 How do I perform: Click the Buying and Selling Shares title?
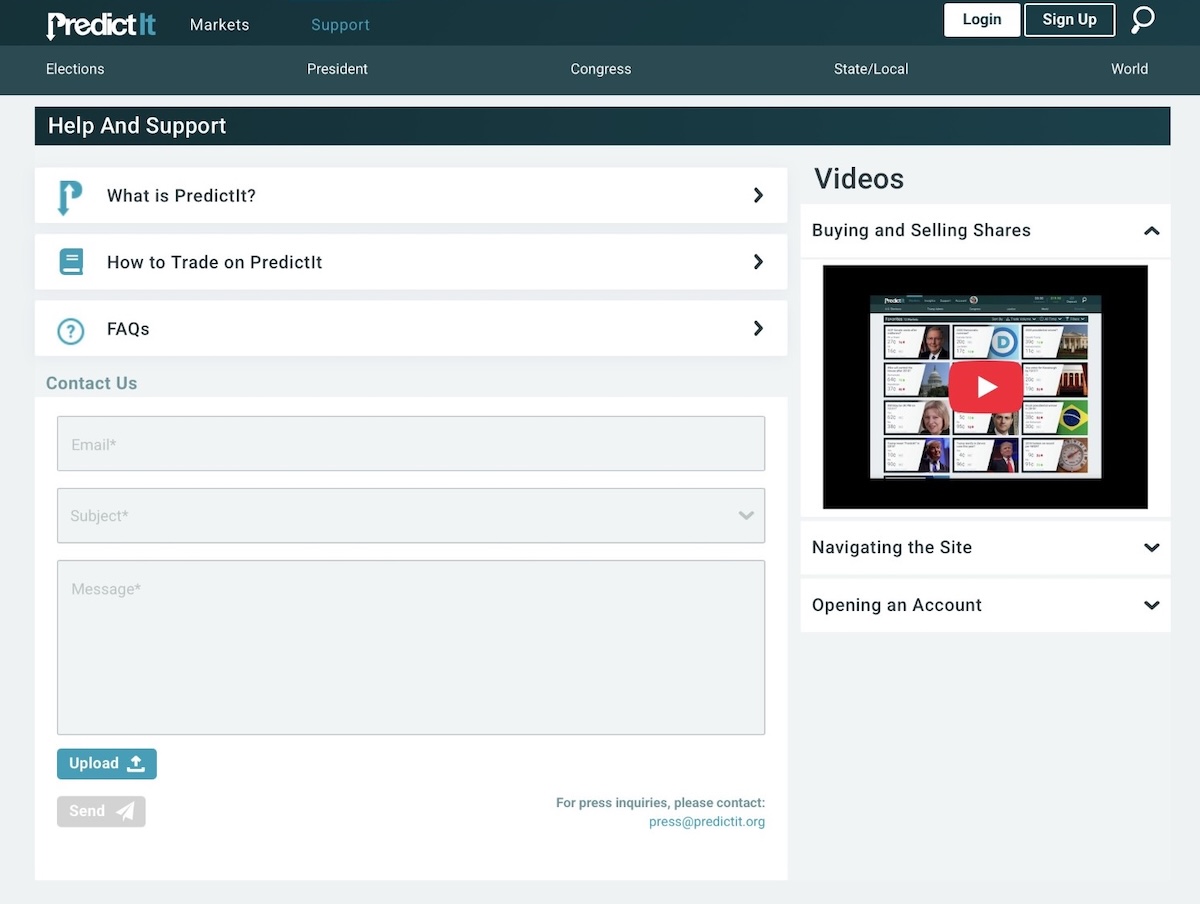pyautogui.click(x=921, y=230)
